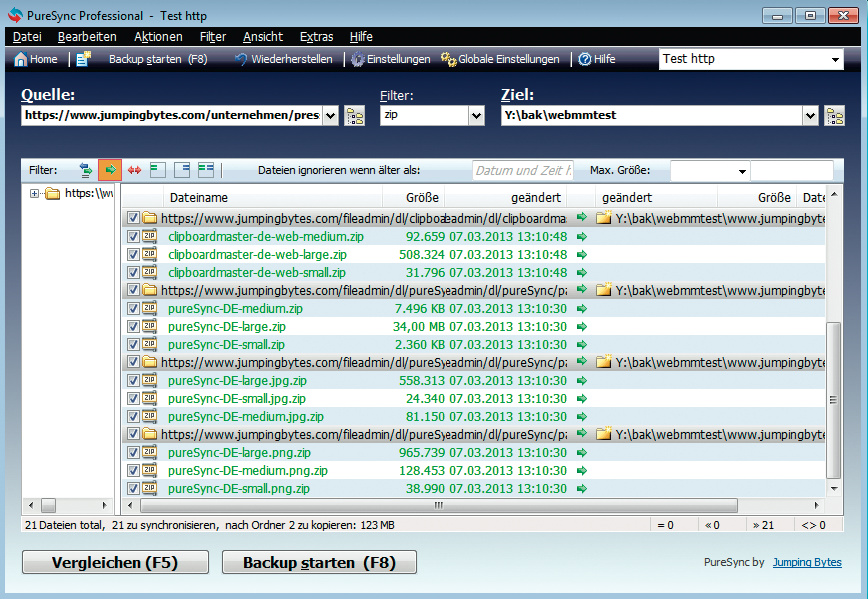Expand the https tree node
Screen dimensions: 868x599
coord(35,194)
